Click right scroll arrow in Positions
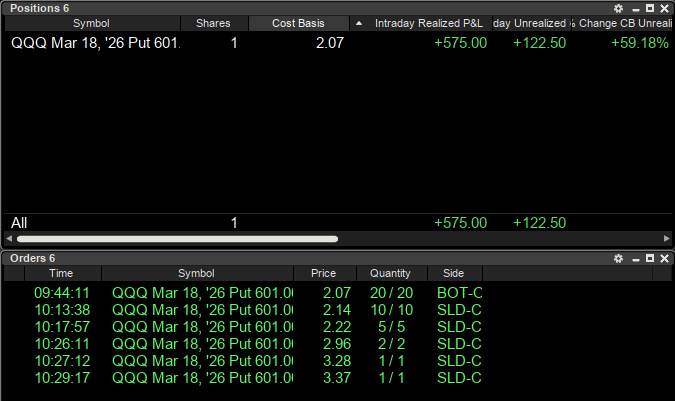The width and height of the screenshot is (675, 401). coord(666,238)
